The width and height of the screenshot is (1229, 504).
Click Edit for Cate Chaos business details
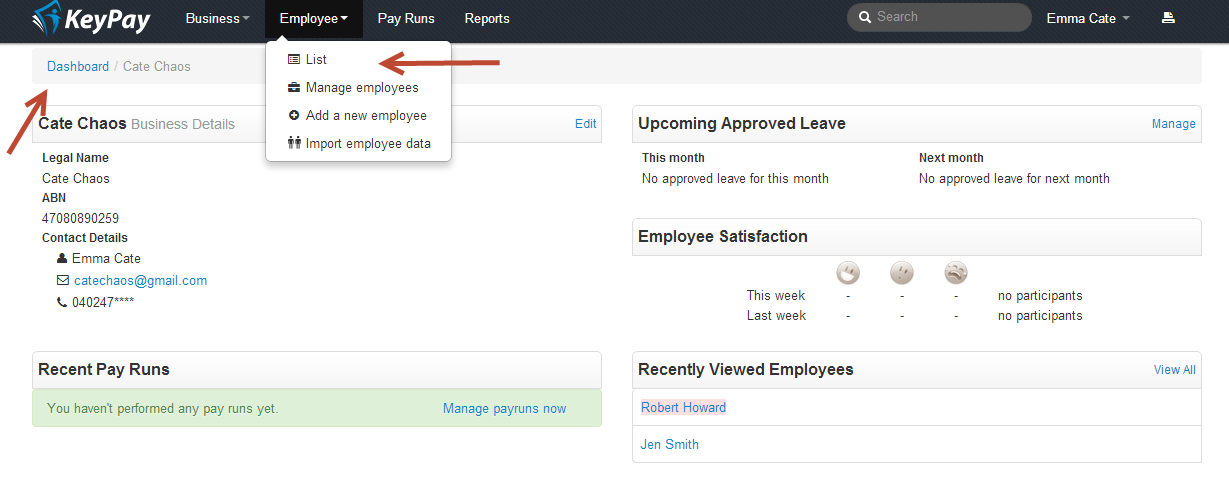585,124
